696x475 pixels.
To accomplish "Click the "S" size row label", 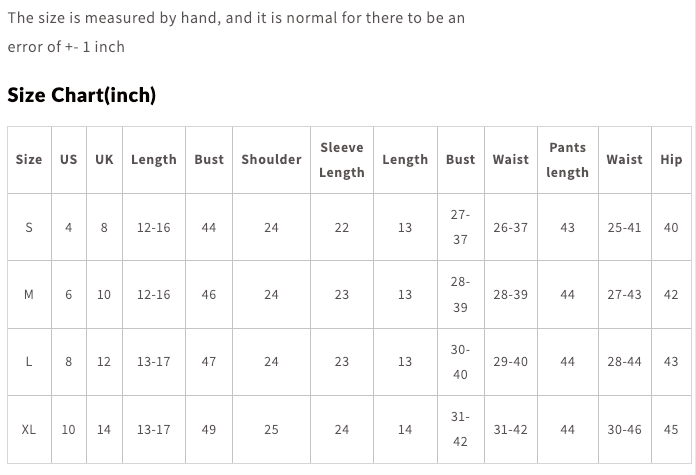I will click(29, 227).
